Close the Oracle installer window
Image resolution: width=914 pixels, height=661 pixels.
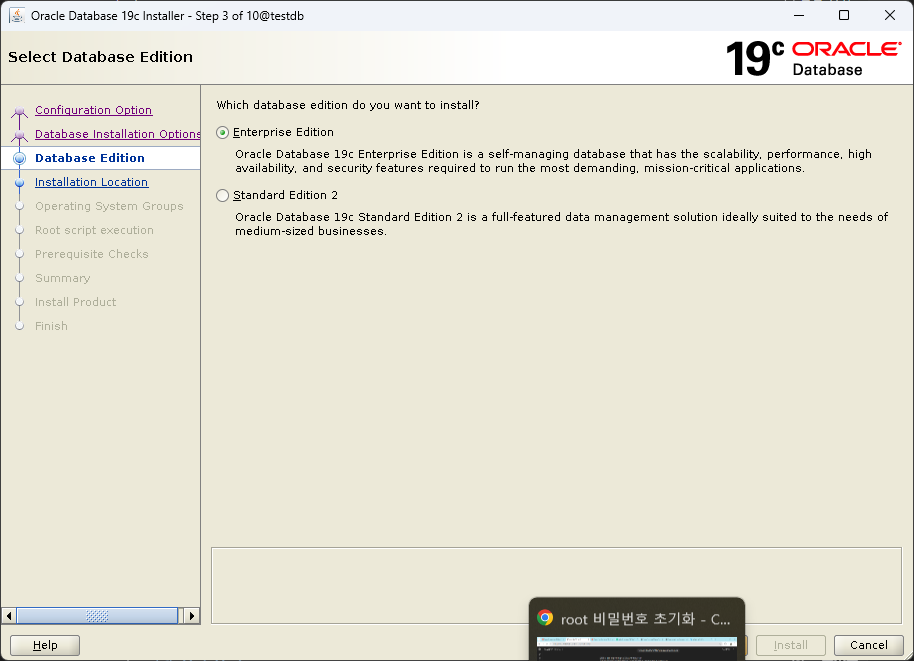tap(890, 15)
